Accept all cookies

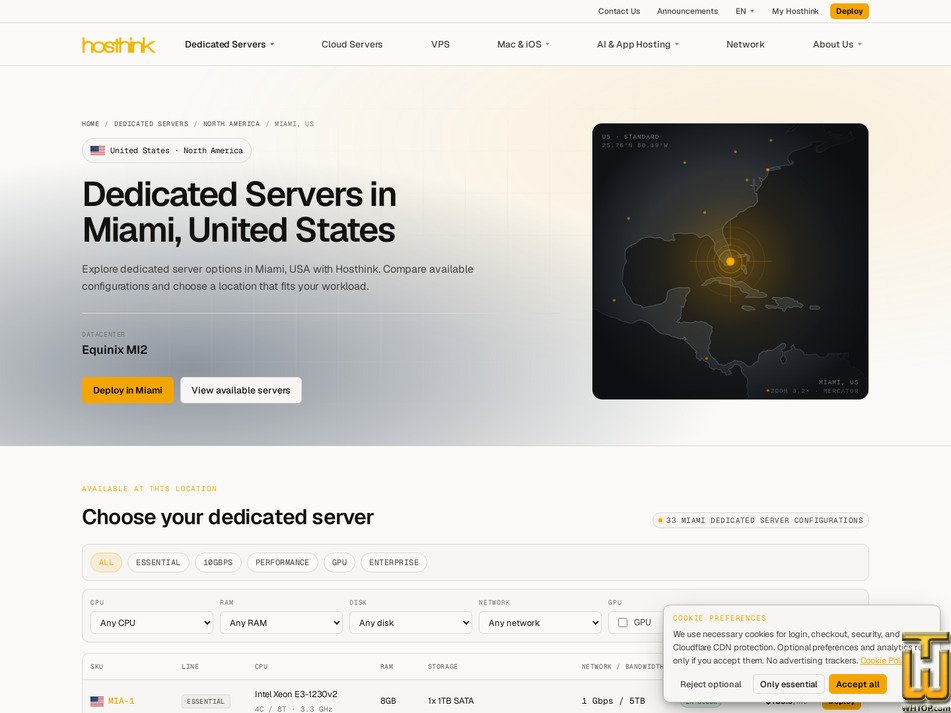point(858,684)
